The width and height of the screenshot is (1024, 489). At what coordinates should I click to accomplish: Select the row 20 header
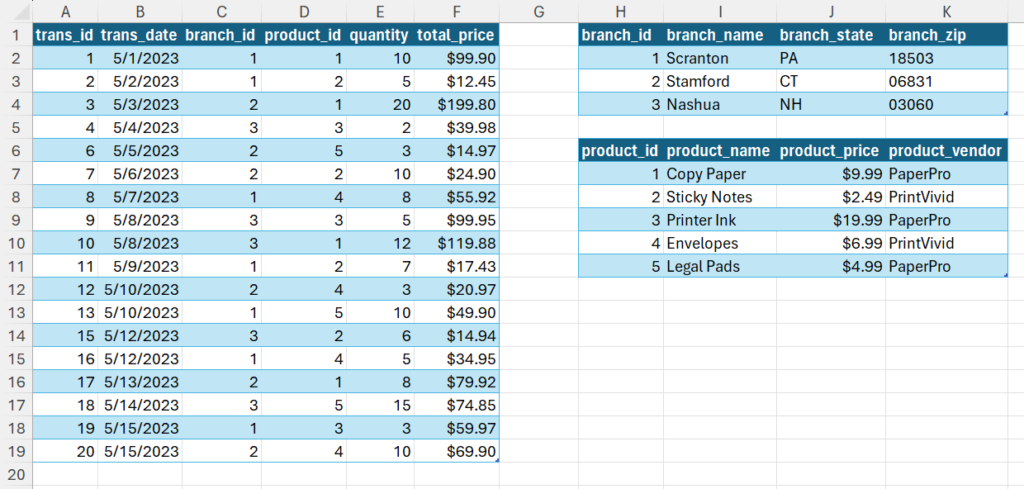pos(16,474)
